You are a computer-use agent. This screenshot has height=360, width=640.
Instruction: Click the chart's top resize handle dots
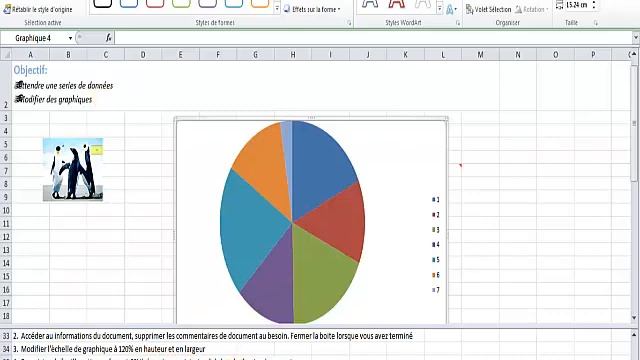(311, 118)
